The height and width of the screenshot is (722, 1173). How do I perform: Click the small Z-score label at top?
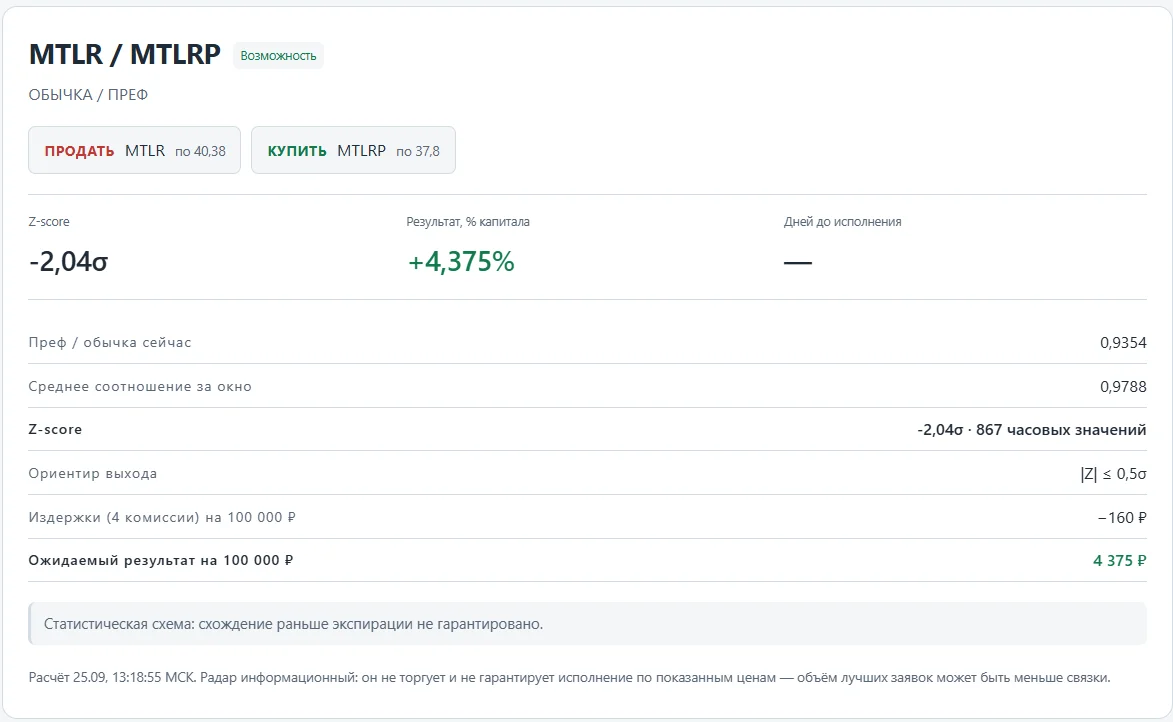click(x=49, y=221)
